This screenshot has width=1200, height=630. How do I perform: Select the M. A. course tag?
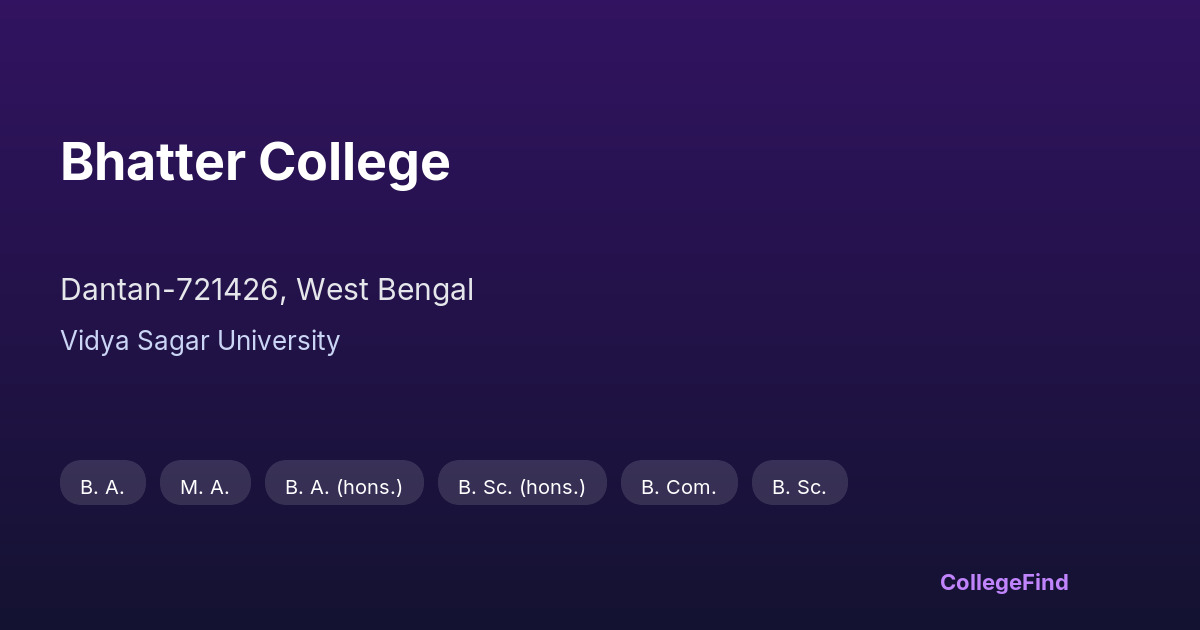[x=205, y=487]
